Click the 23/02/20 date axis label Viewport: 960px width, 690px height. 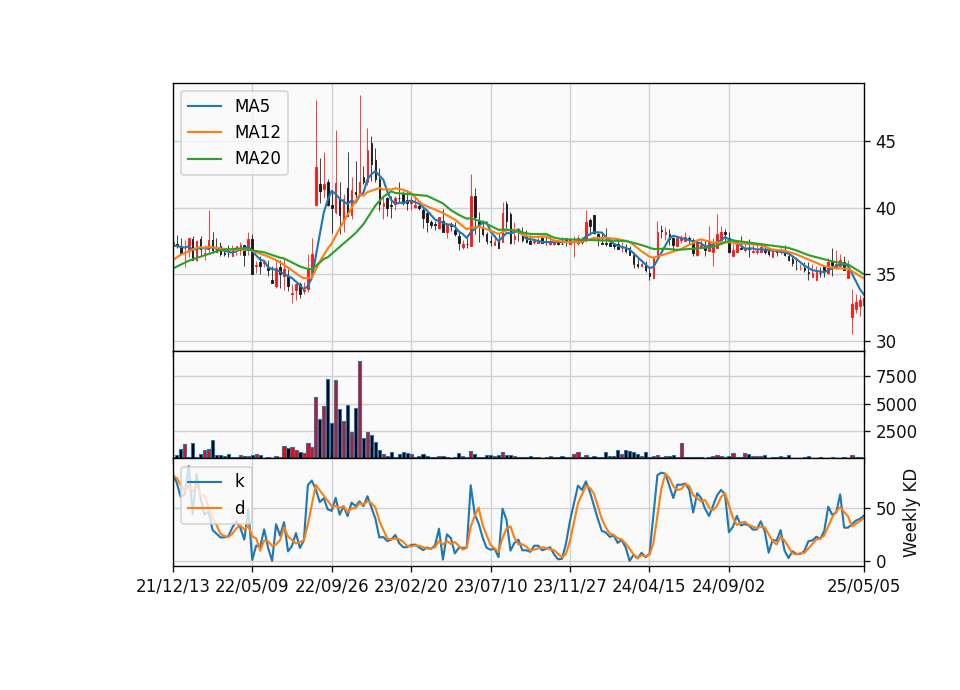coord(411,586)
